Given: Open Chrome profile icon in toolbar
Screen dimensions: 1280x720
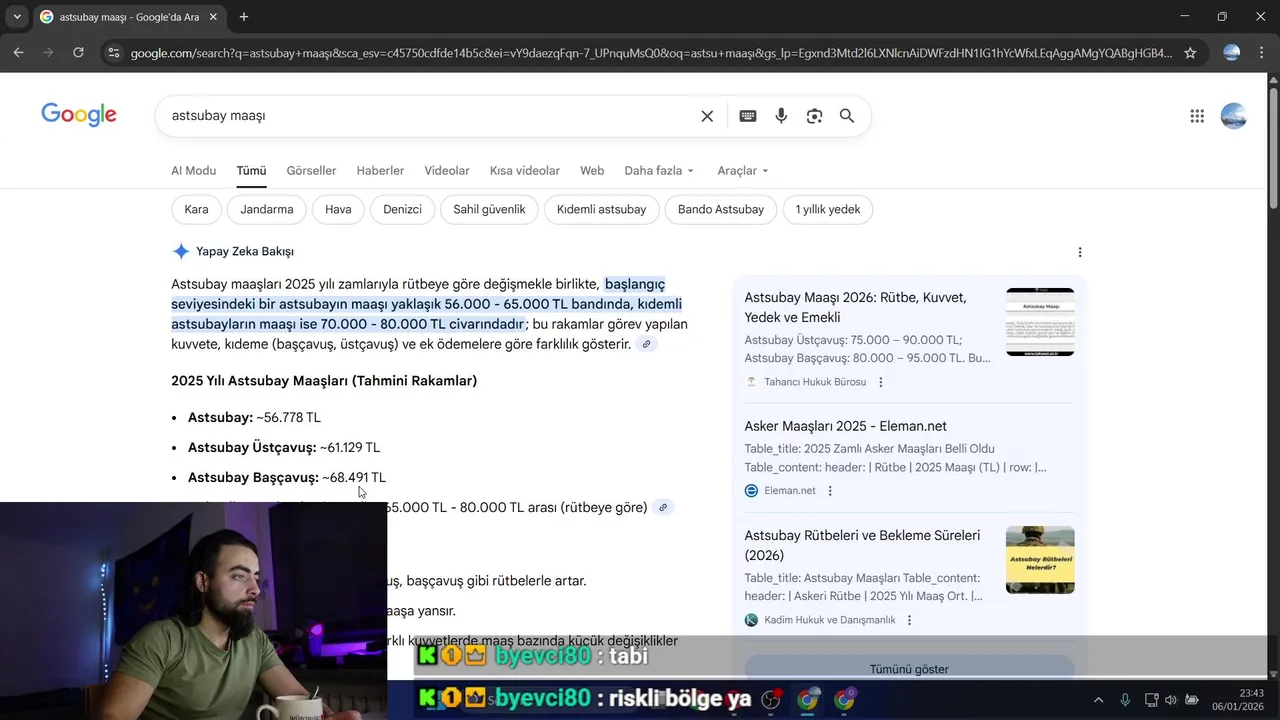Looking at the screenshot, I should point(1232,53).
